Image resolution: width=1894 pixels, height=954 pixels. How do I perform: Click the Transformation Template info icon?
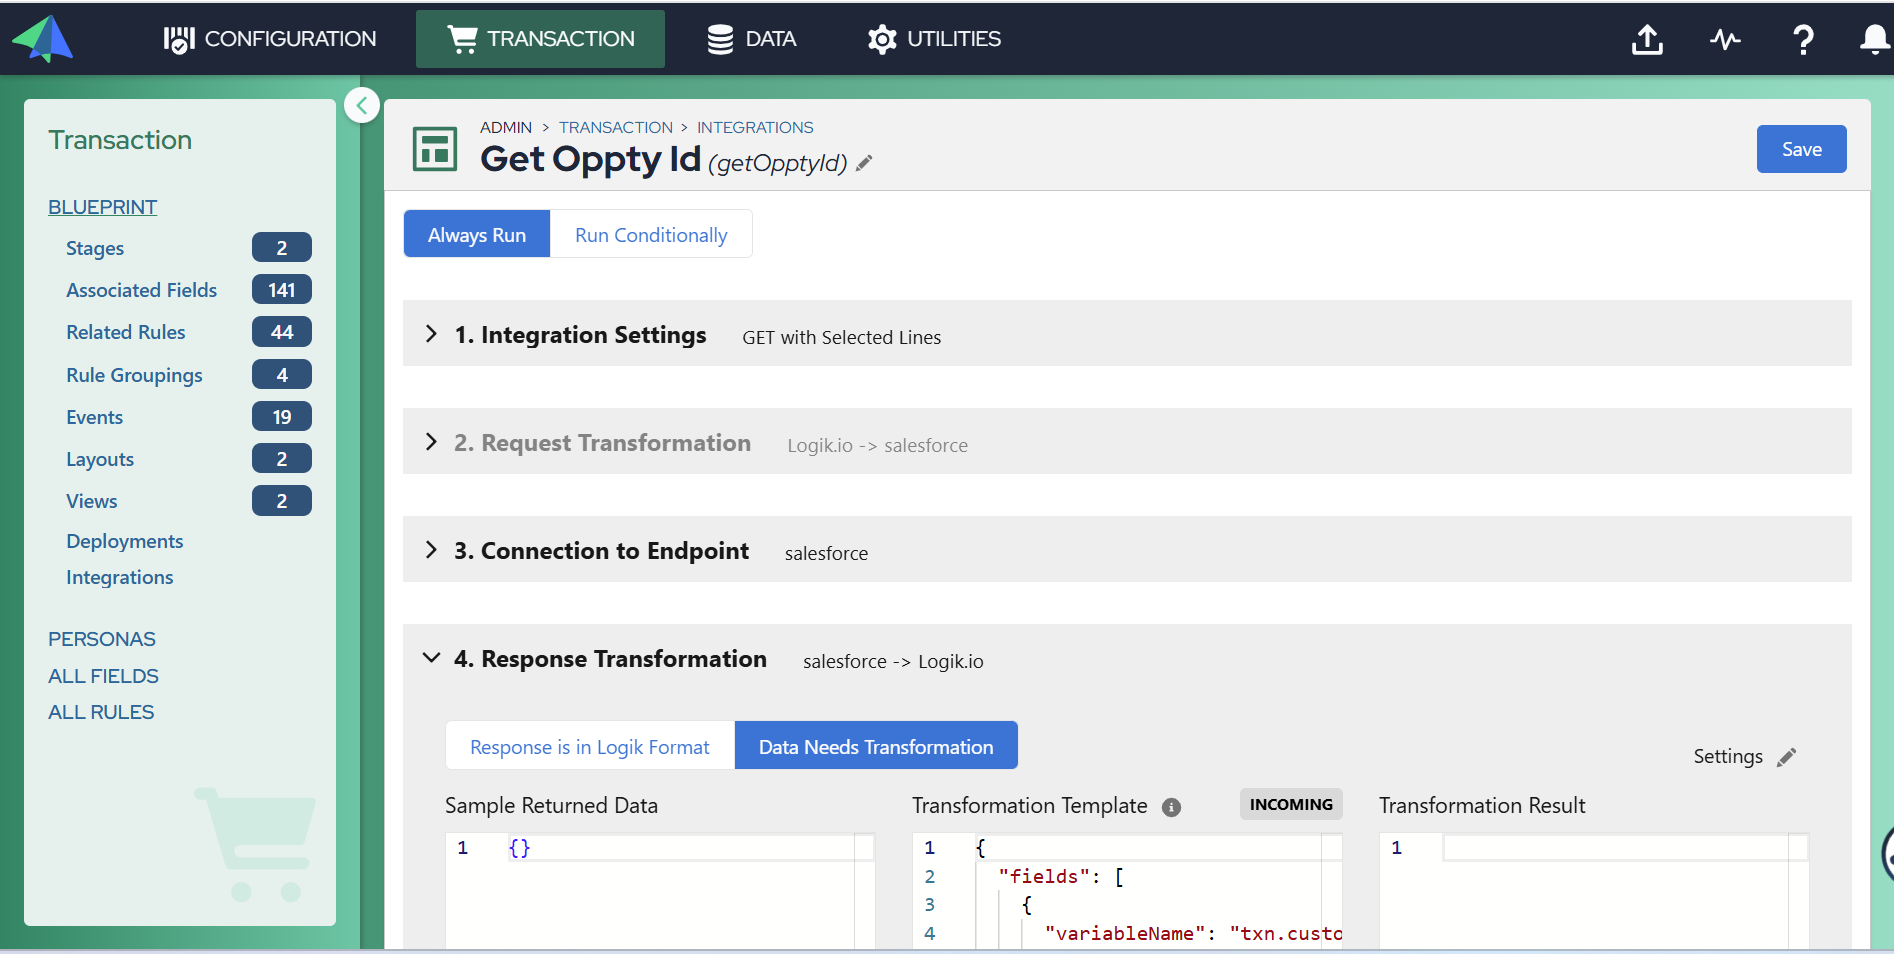pyautogui.click(x=1171, y=807)
